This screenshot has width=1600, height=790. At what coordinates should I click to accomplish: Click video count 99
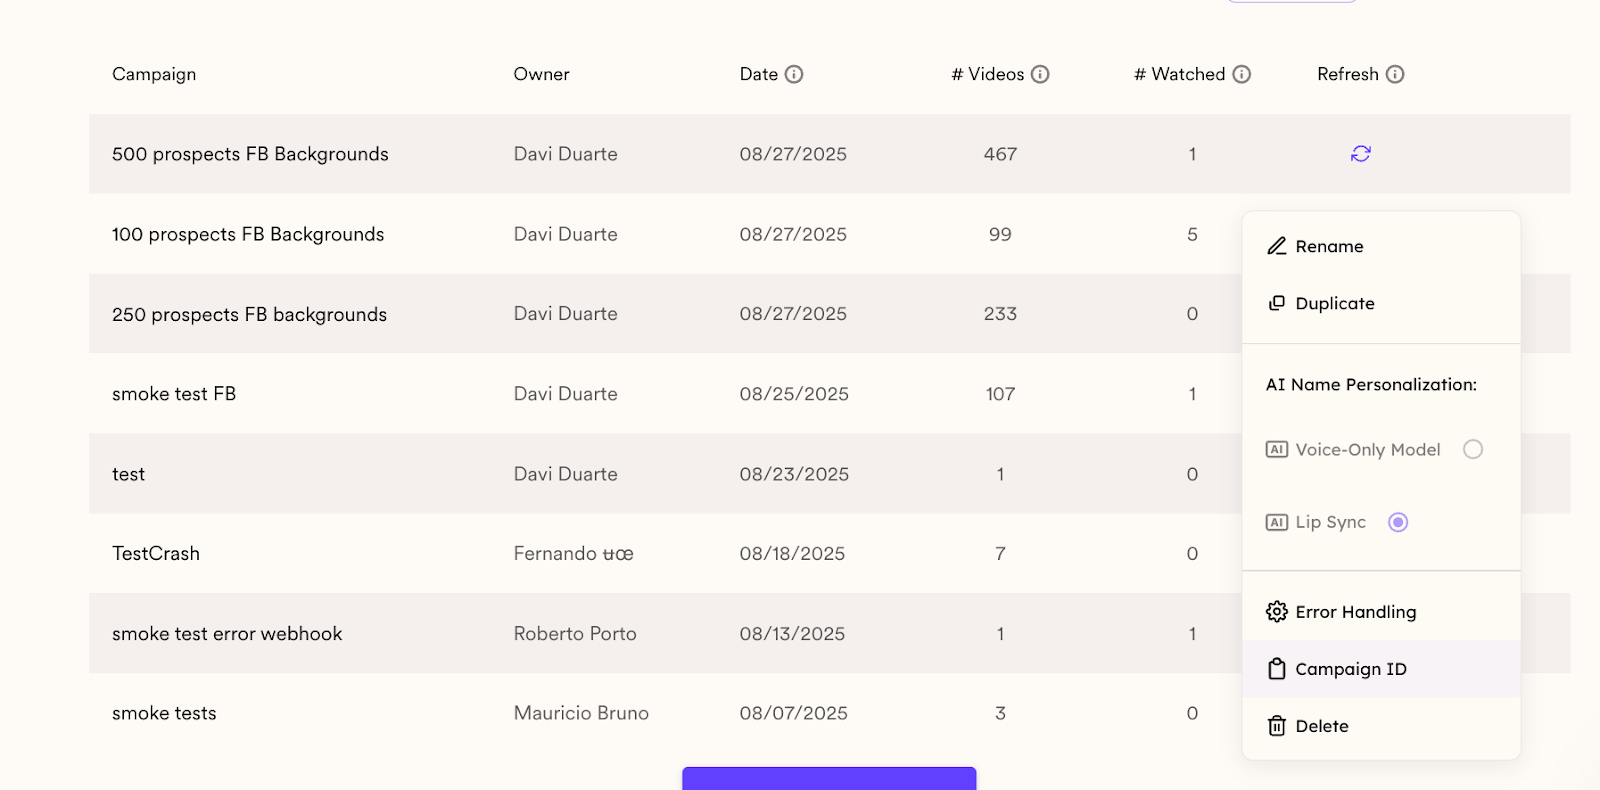point(1000,234)
